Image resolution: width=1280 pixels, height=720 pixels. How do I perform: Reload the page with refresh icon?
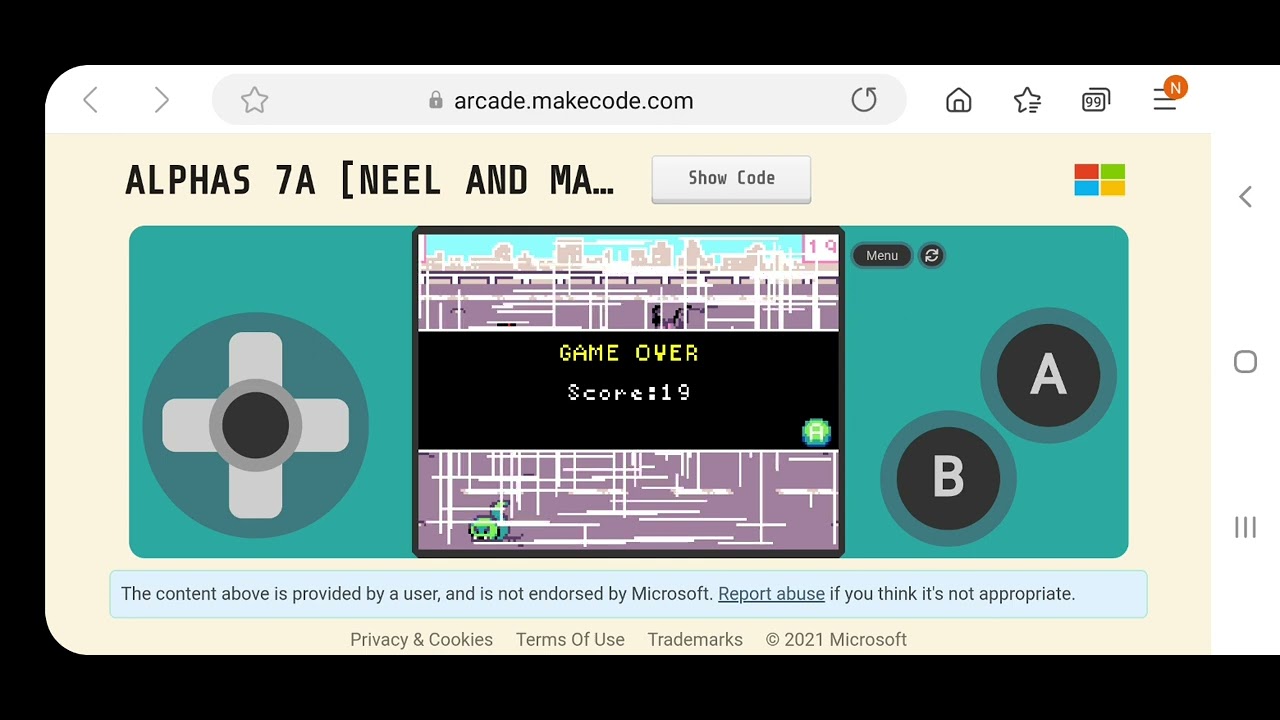(x=864, y=100)
